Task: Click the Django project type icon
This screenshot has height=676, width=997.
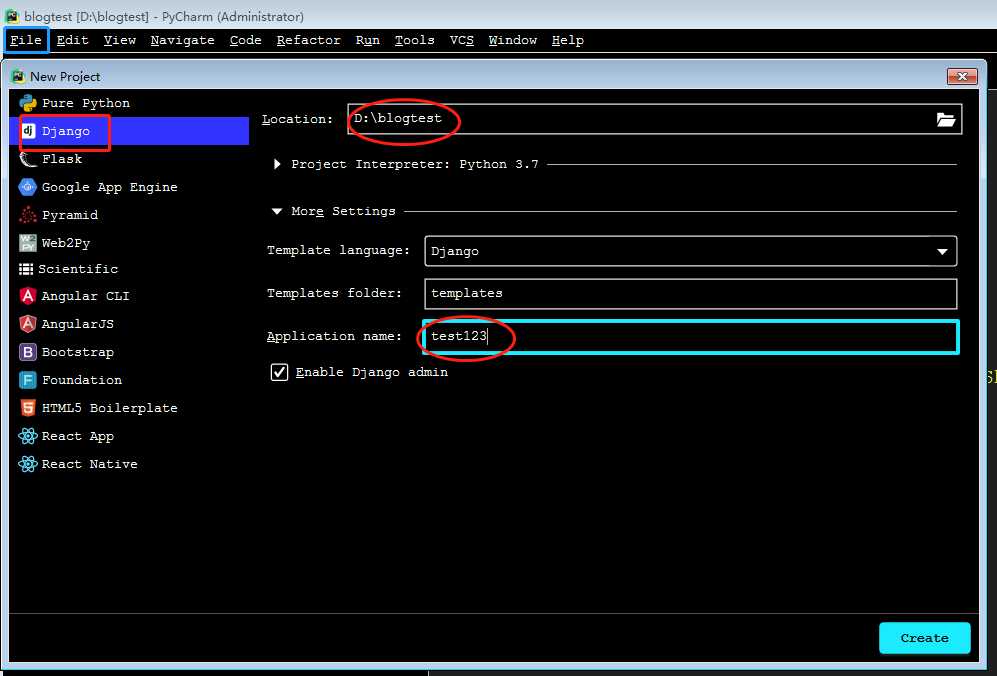Action: click(x=28, y=131)
